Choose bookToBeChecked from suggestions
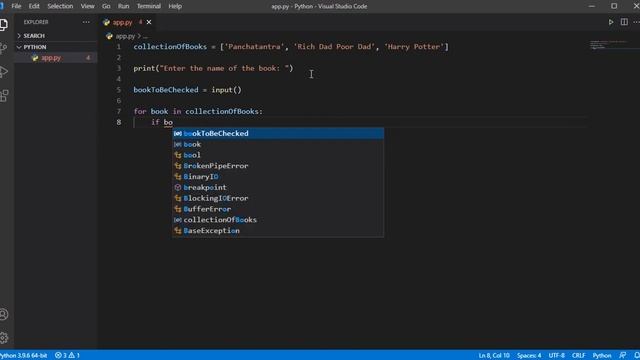640x360 pixels. 278,133
